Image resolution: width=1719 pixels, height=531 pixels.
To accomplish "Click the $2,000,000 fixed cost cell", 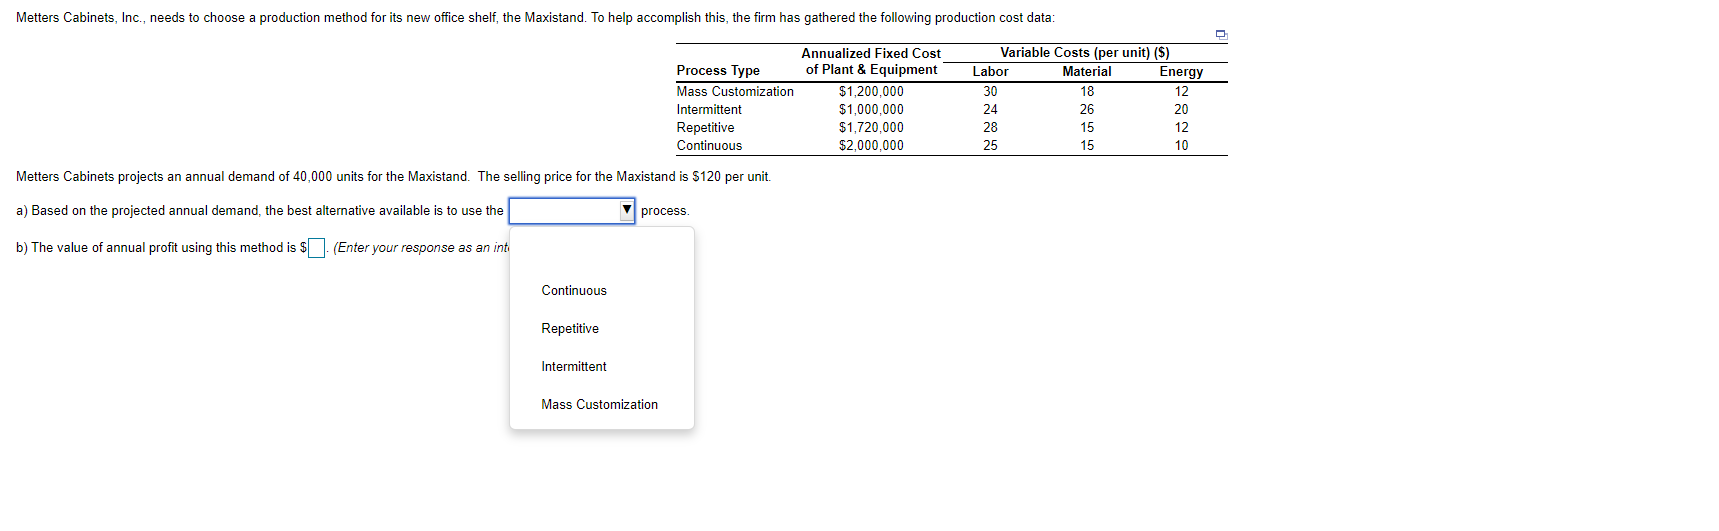I will click(871, 145).
